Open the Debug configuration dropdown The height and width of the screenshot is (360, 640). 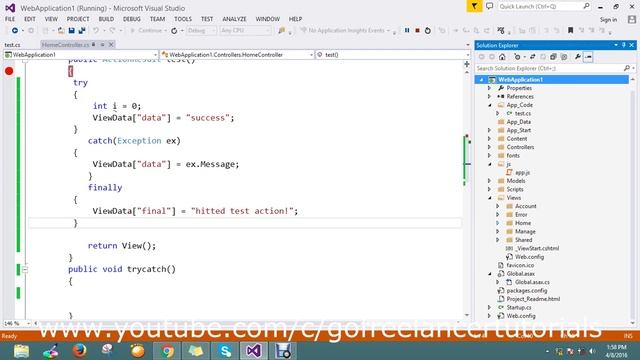pyautogui.click(x=202, y=30)
